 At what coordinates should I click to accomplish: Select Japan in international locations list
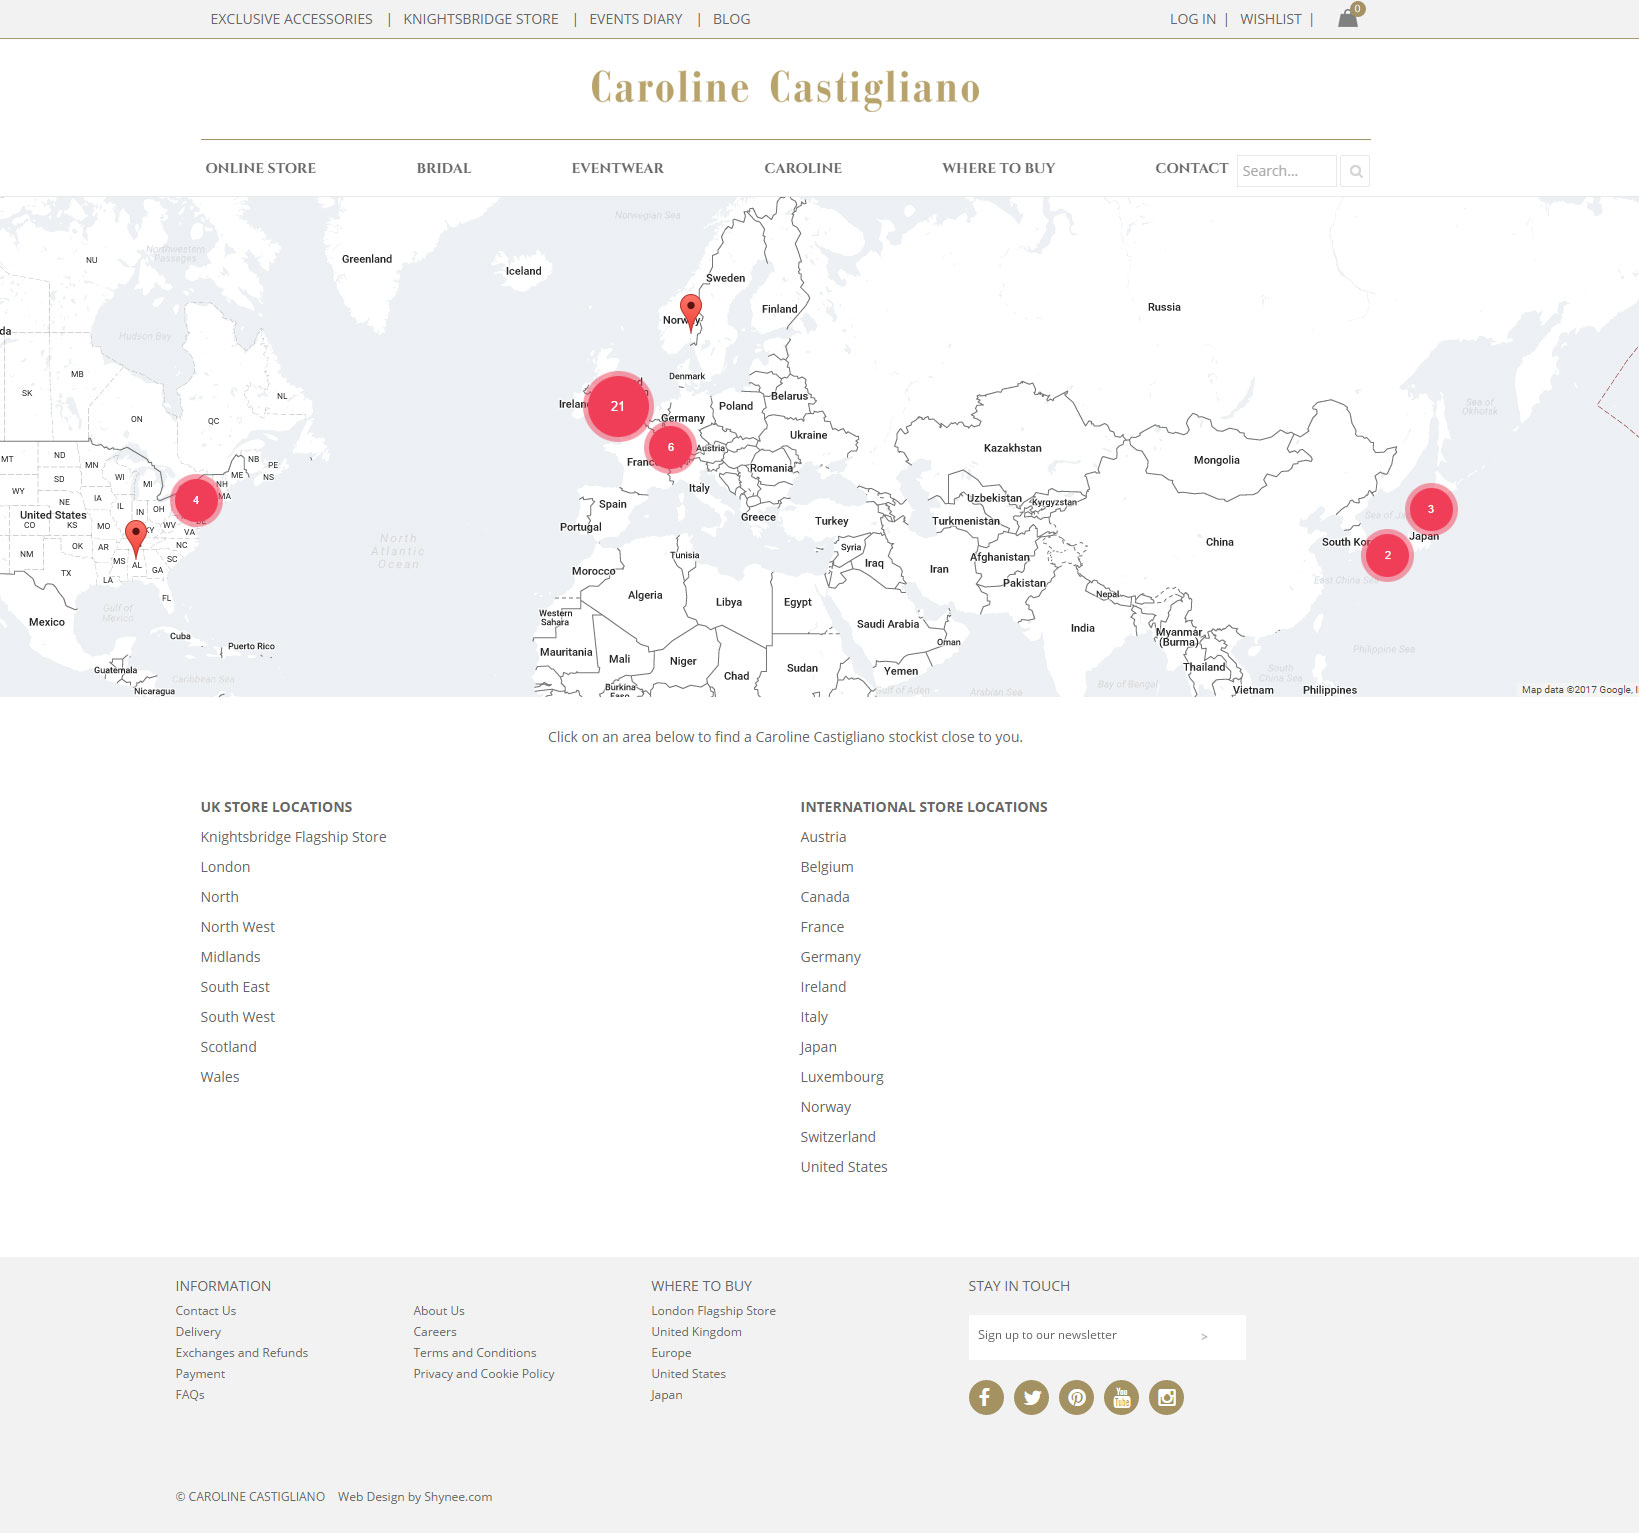pos(818,1047)
